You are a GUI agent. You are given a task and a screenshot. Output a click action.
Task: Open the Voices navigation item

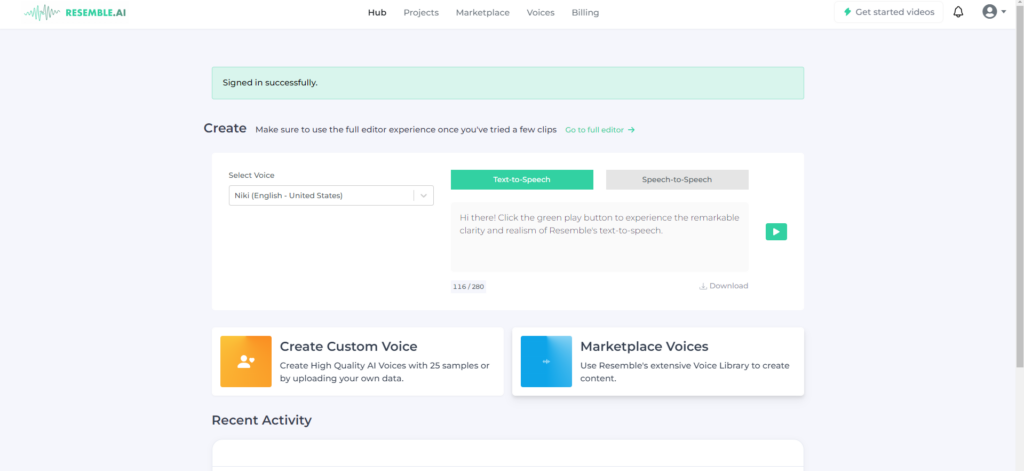[x=540, y=13]
